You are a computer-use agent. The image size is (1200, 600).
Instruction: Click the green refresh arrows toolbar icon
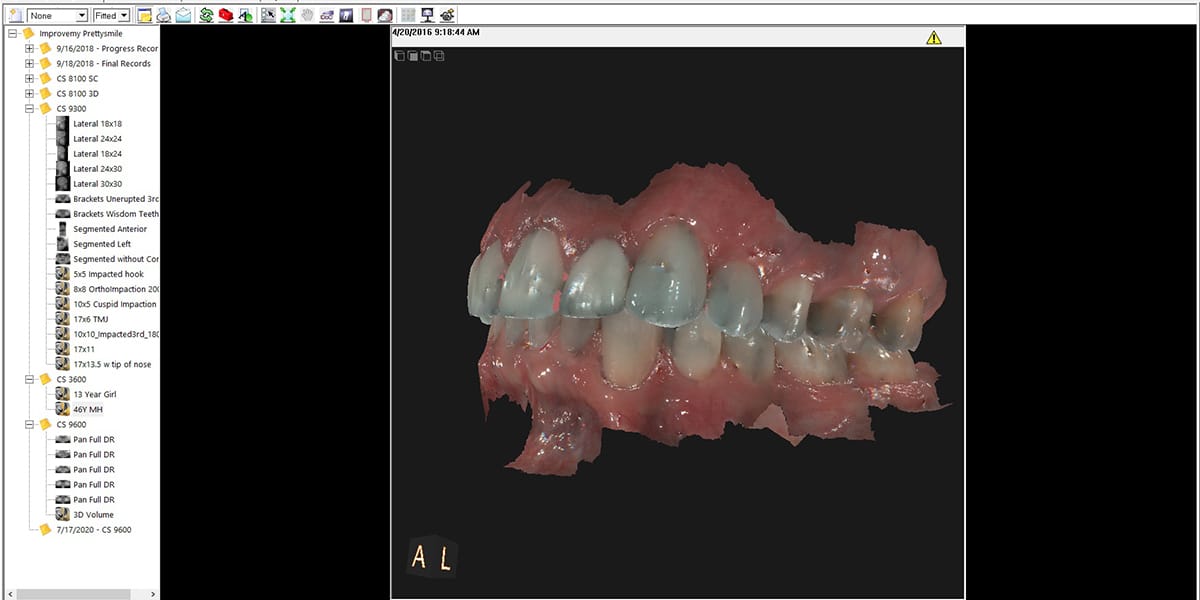coord(207,16)
